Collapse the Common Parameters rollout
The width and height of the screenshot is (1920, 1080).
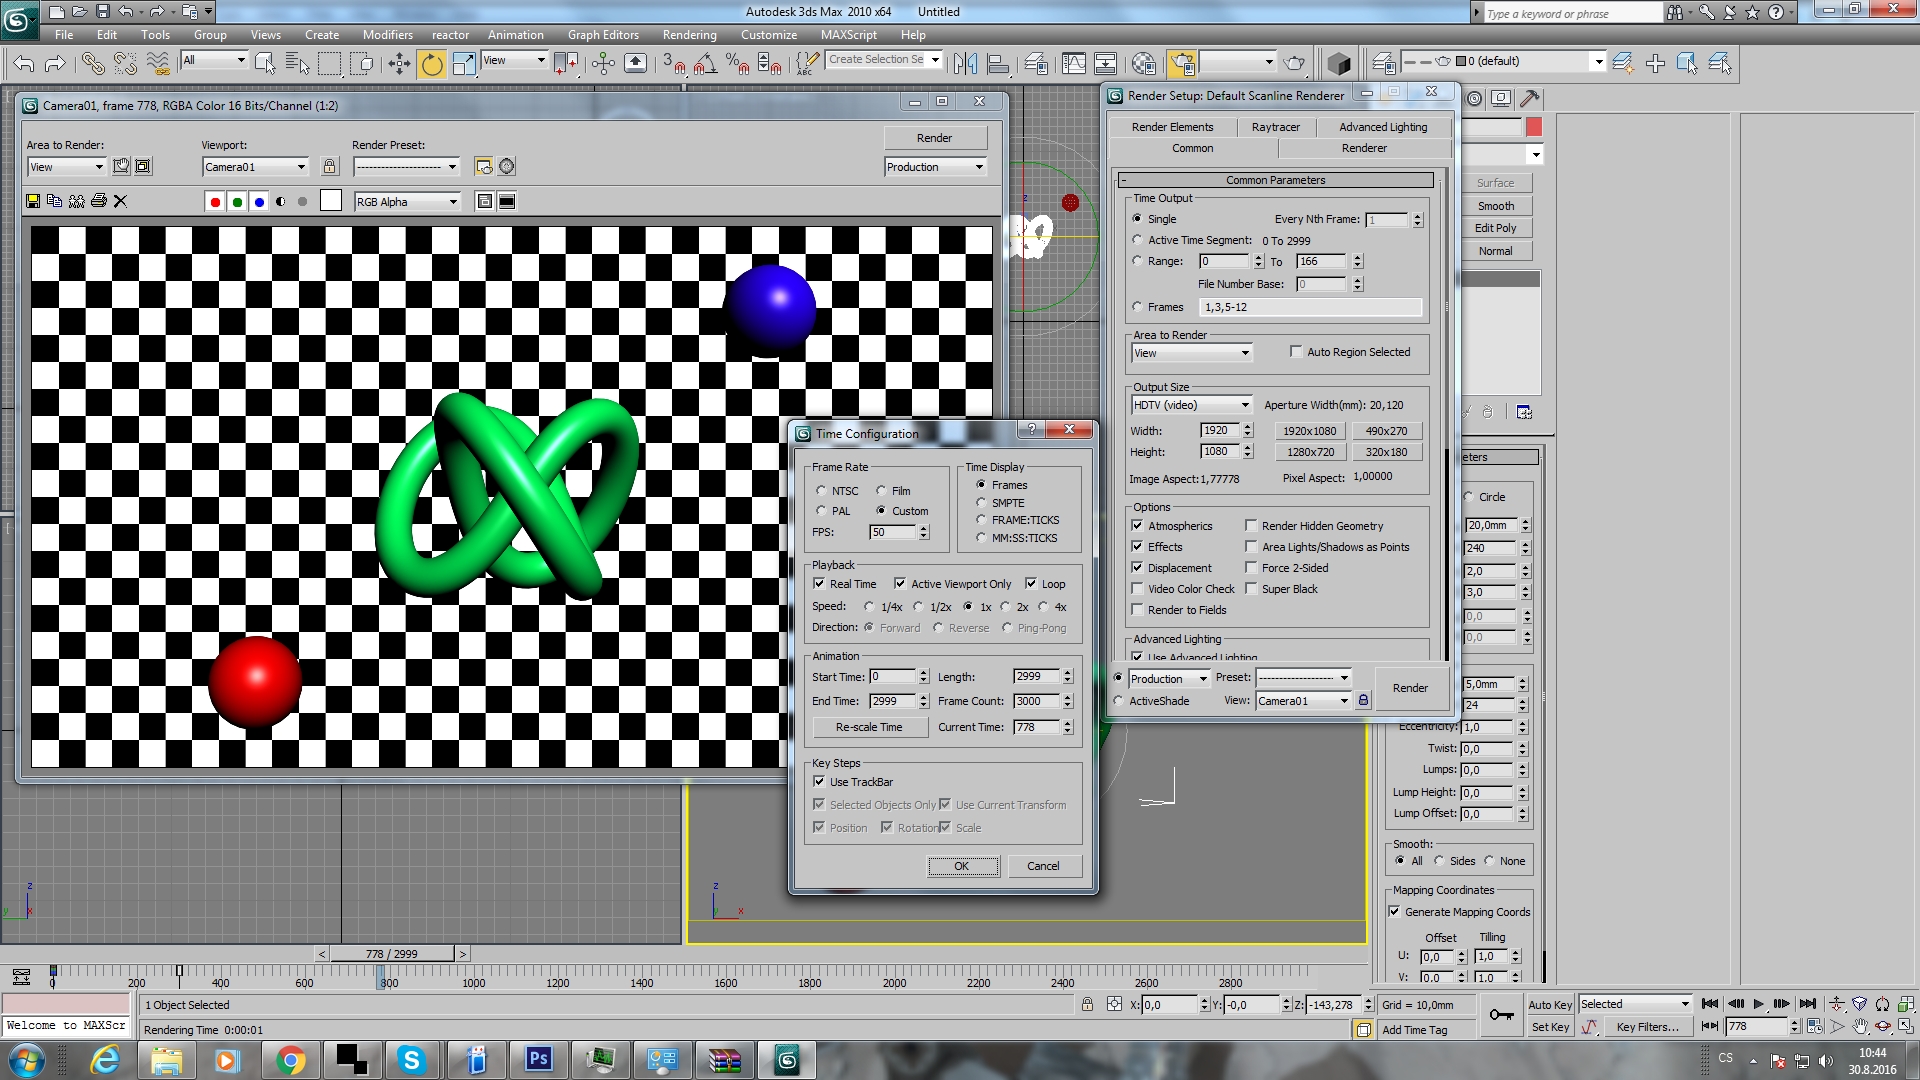point(1276,180)
